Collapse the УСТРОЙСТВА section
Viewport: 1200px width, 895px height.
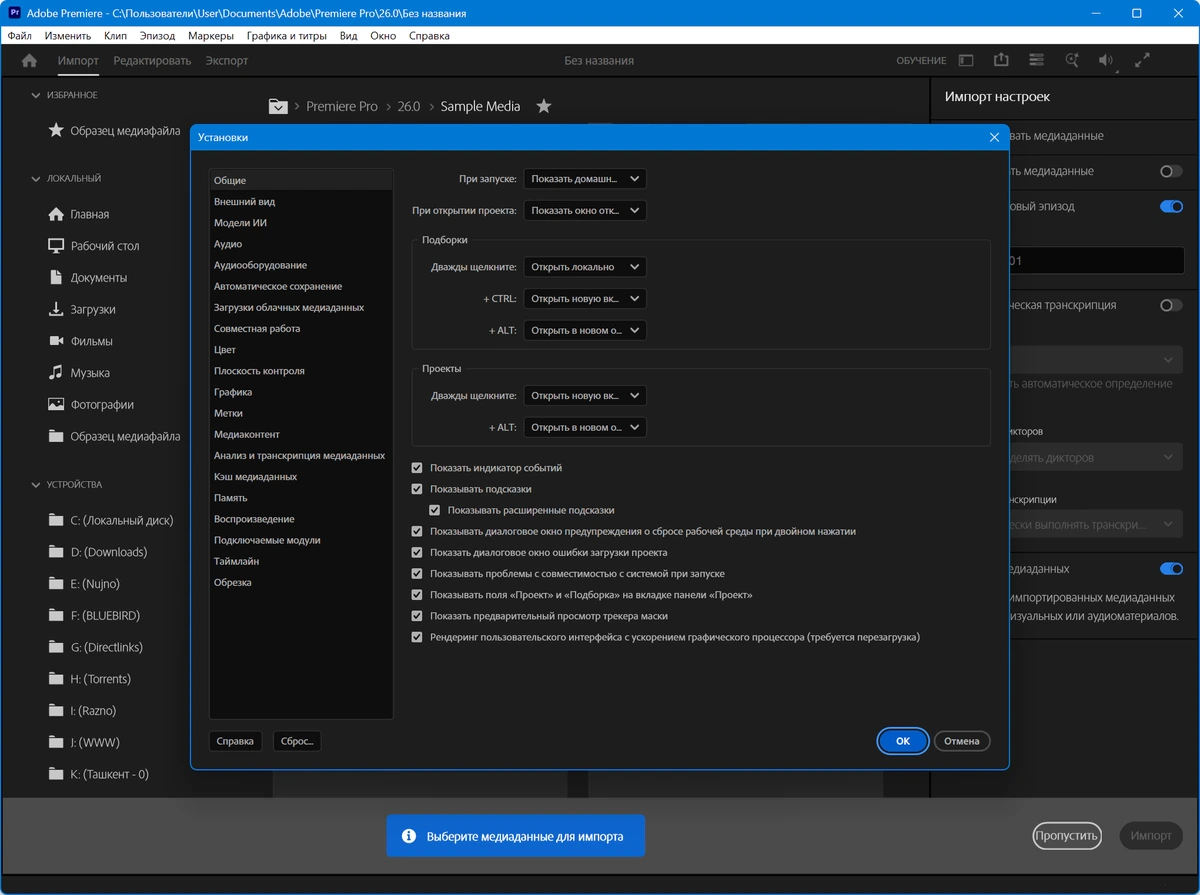(x=36, y=485)
